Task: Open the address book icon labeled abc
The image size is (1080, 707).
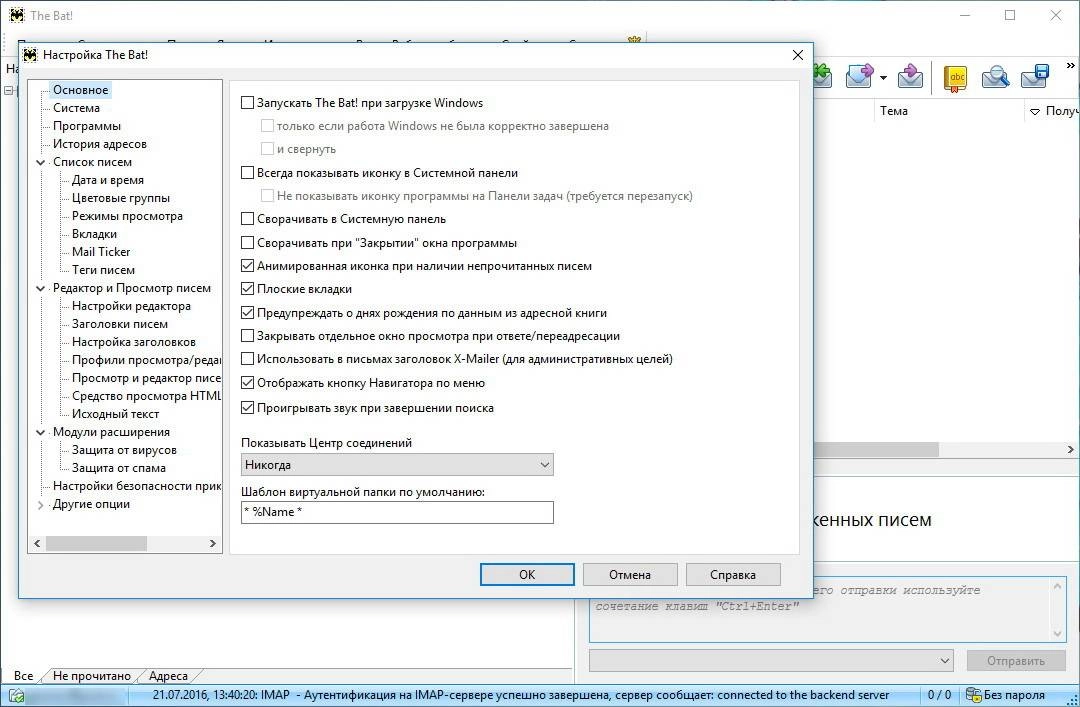Action: 956,77
